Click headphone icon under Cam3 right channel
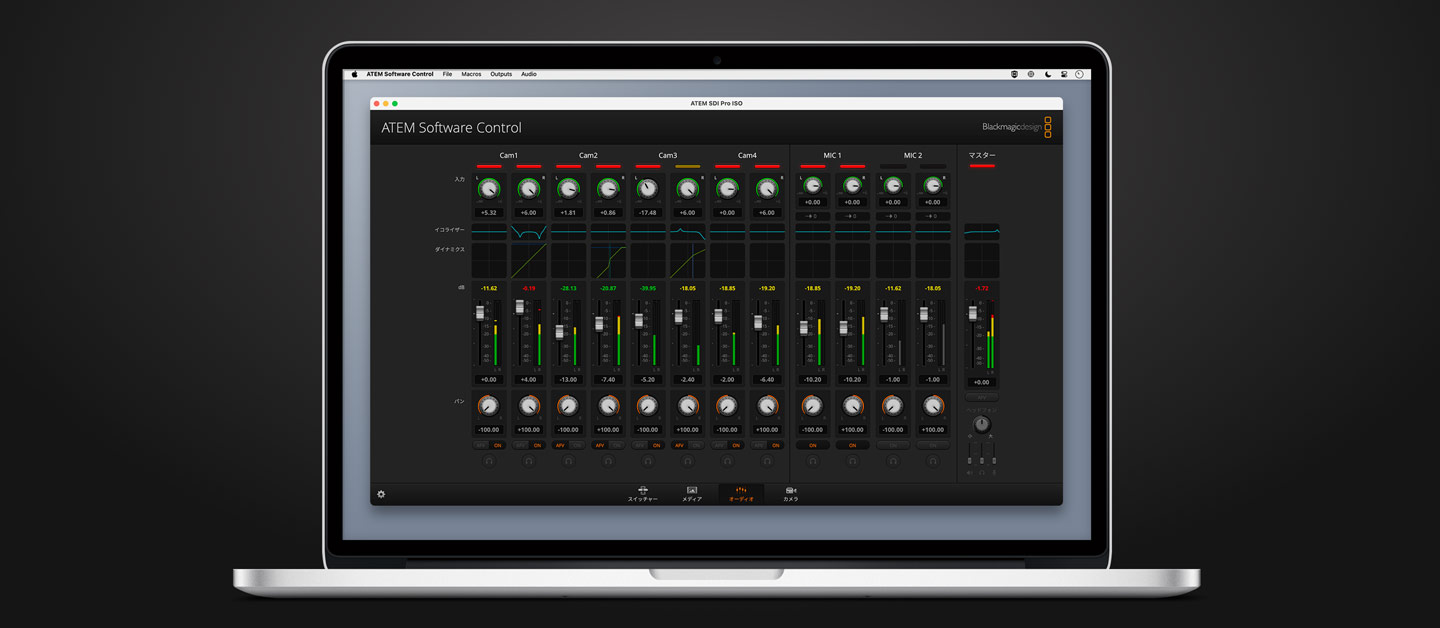Viewport: 1440px width, 628px height. pyautogui.click(x=688, y=461)
